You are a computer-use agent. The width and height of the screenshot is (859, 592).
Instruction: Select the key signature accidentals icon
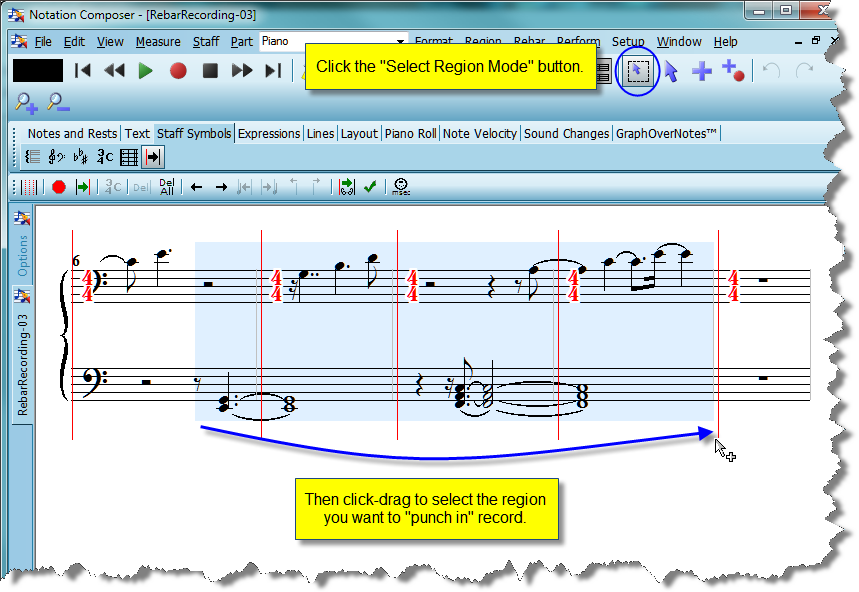[x=81, y=157]
